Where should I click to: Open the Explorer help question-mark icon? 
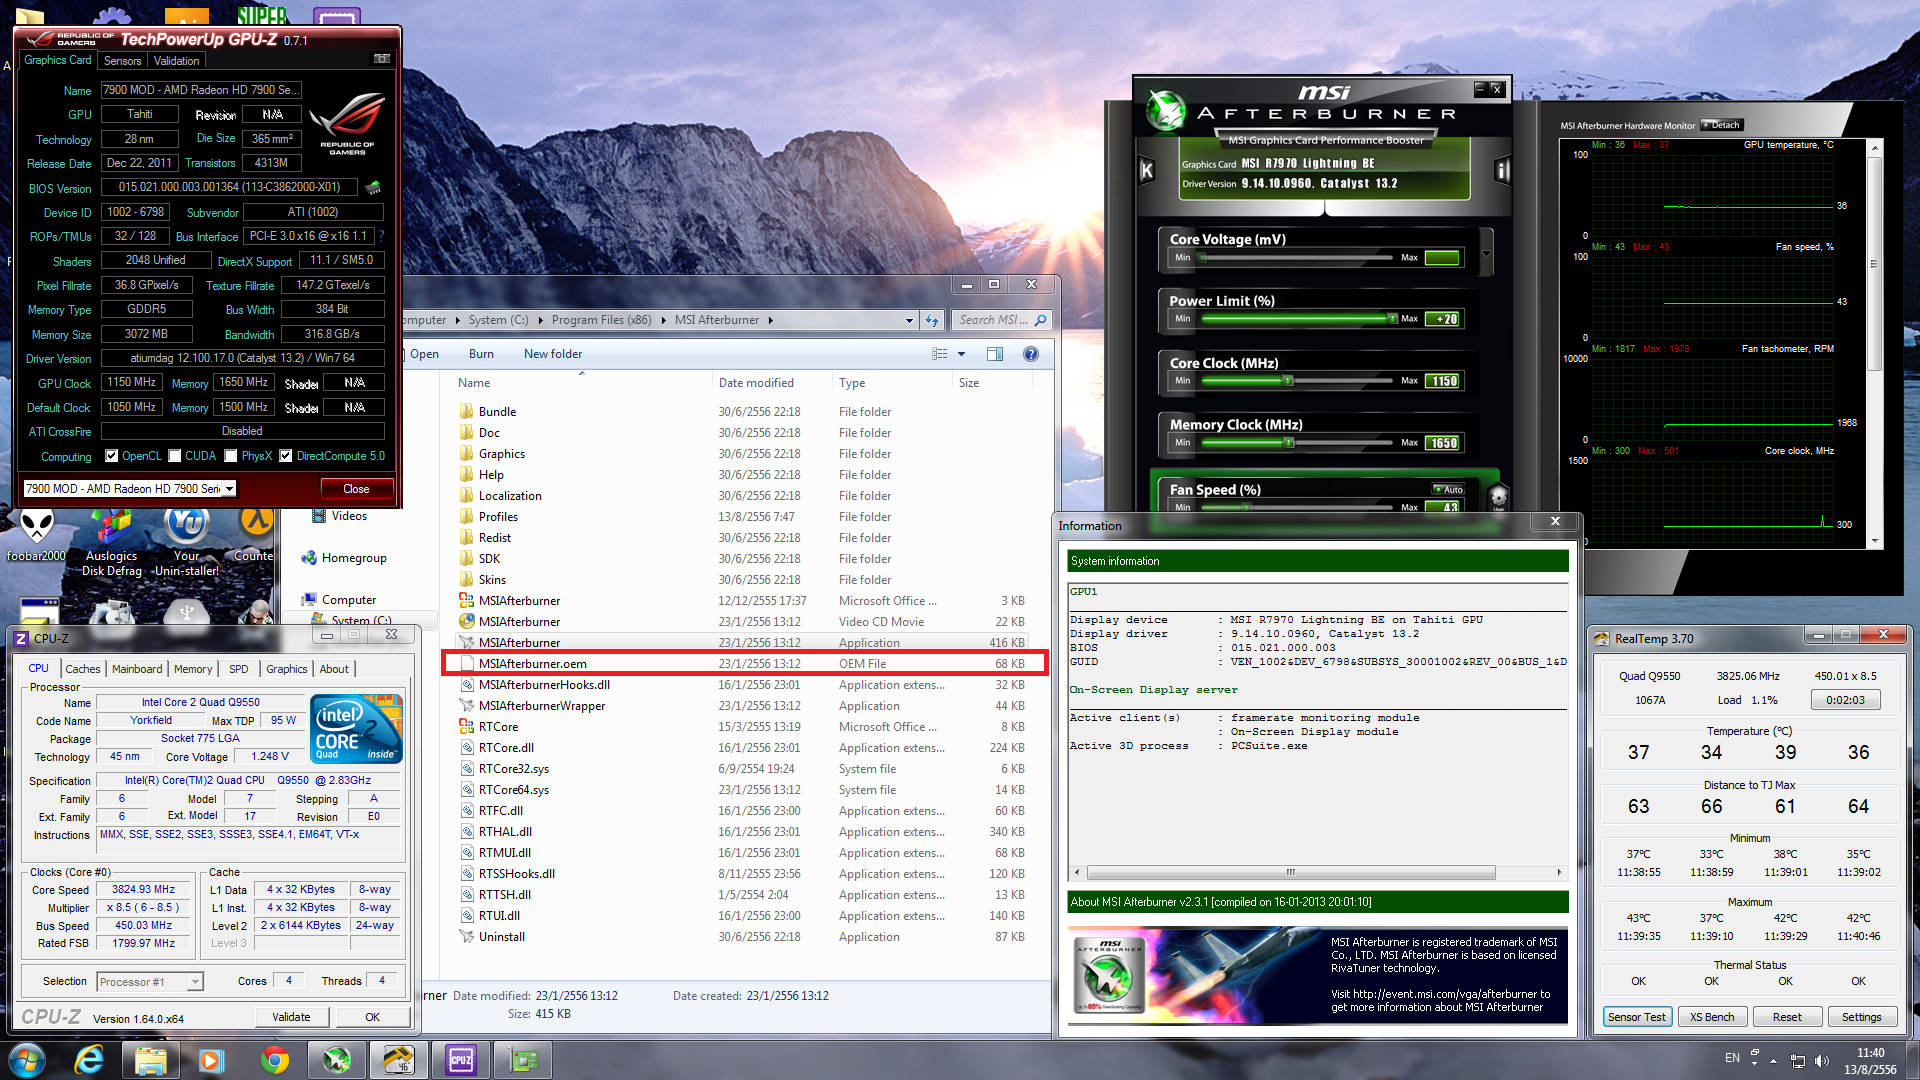tap(1031, 354)
